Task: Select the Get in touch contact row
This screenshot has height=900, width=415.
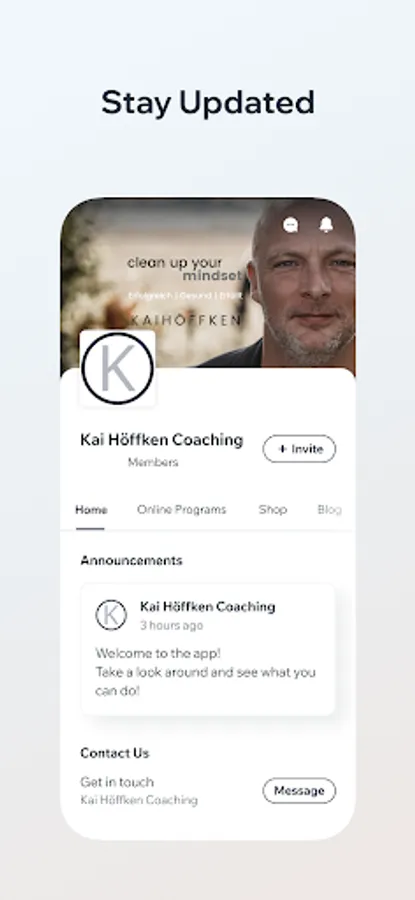Action: click(208, 791)
